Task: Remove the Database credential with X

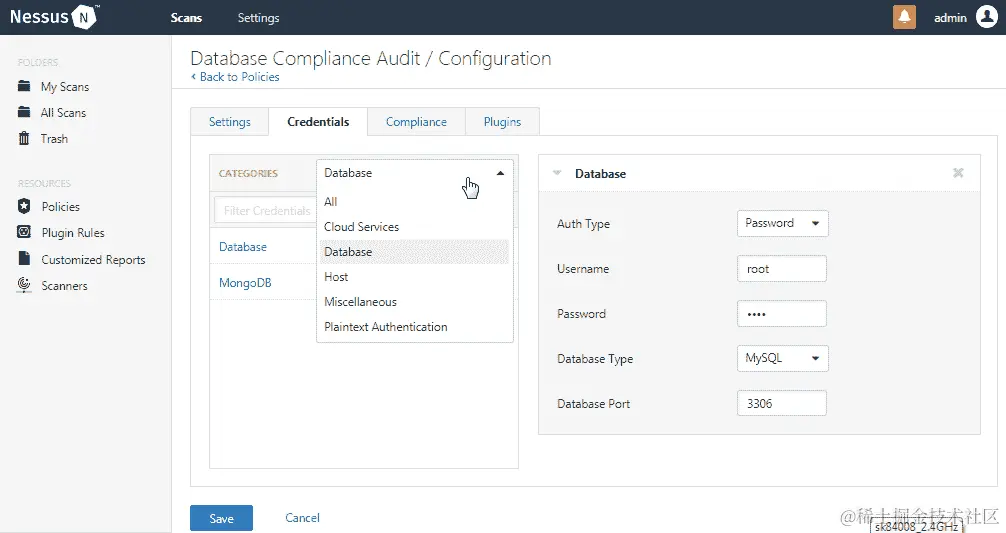Action: click(958, 173)
